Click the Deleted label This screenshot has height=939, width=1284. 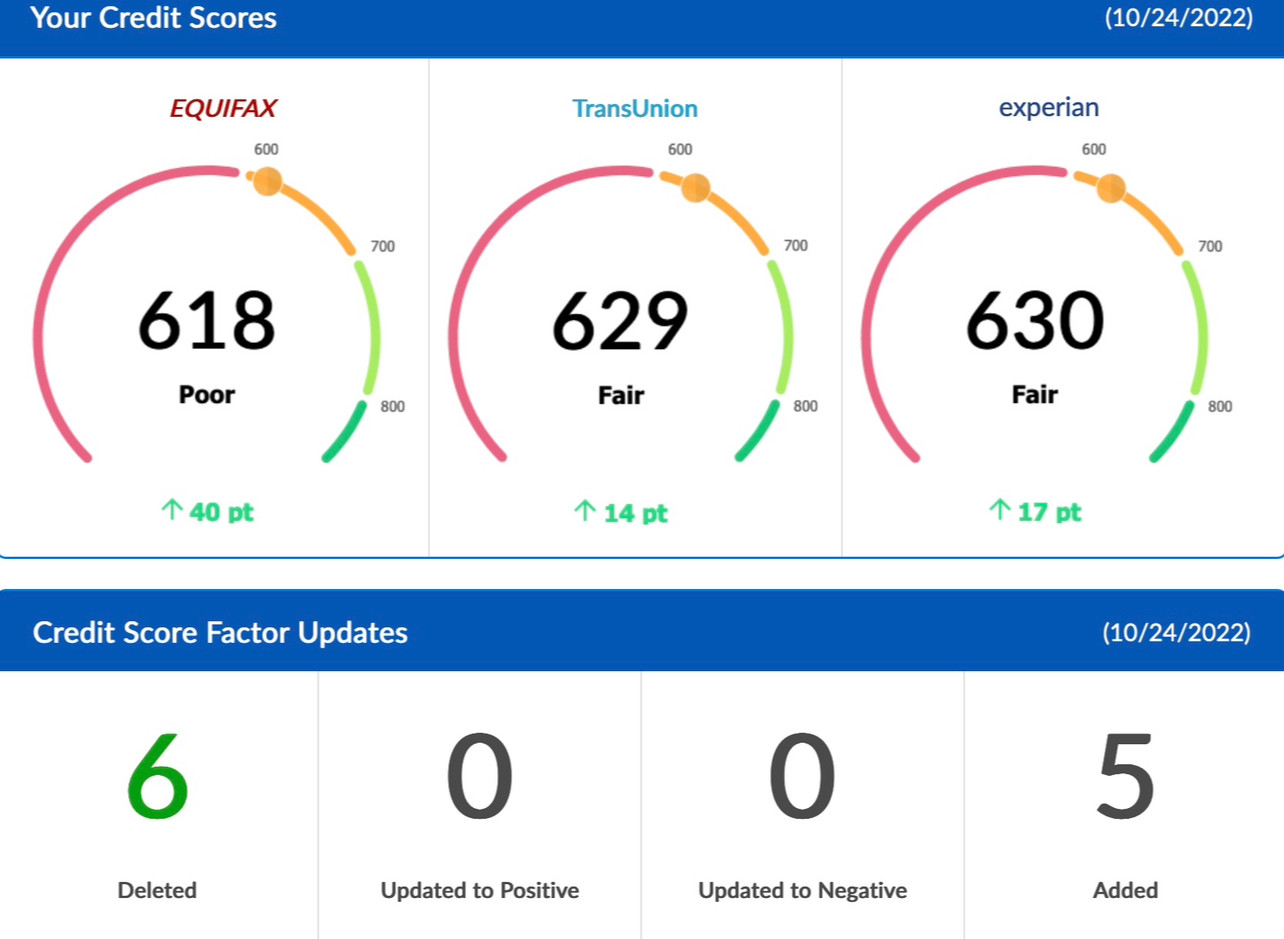[x=157, y=890]
